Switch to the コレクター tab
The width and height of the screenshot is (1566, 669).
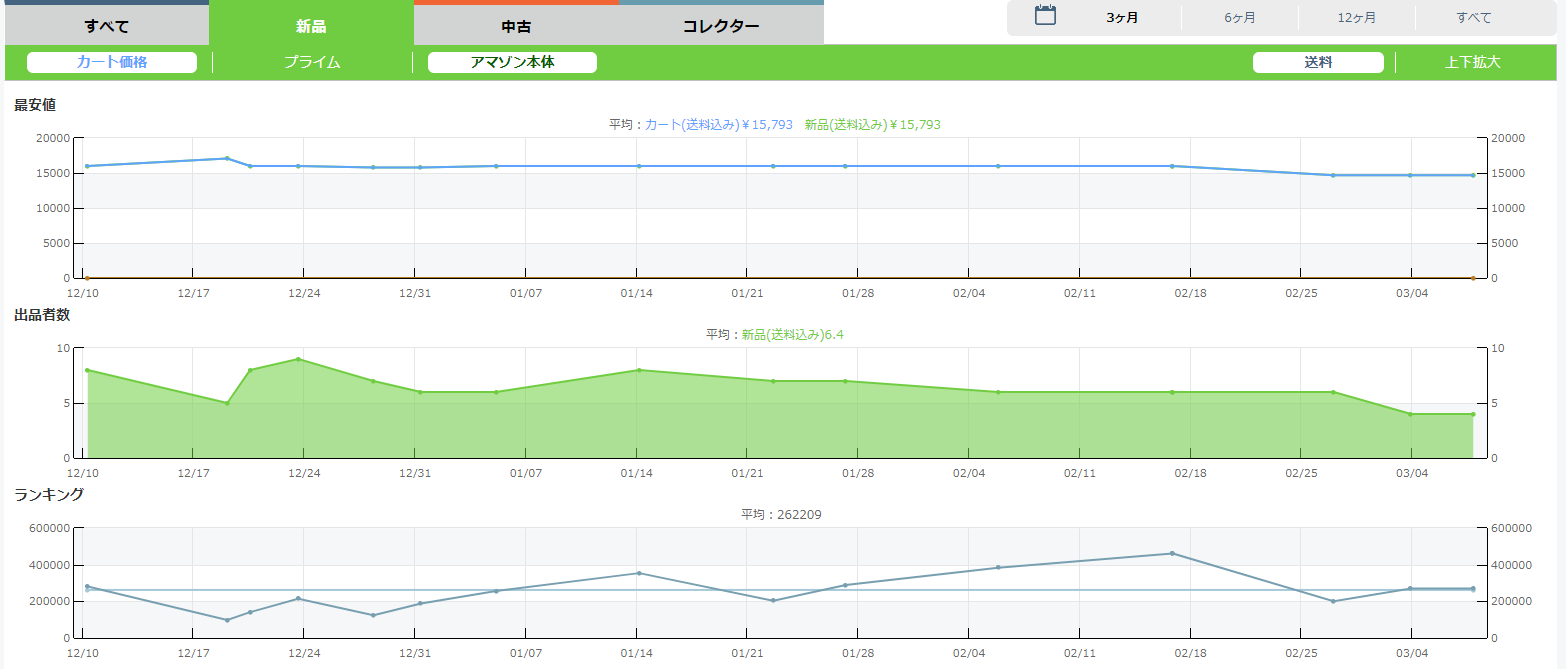721,26
